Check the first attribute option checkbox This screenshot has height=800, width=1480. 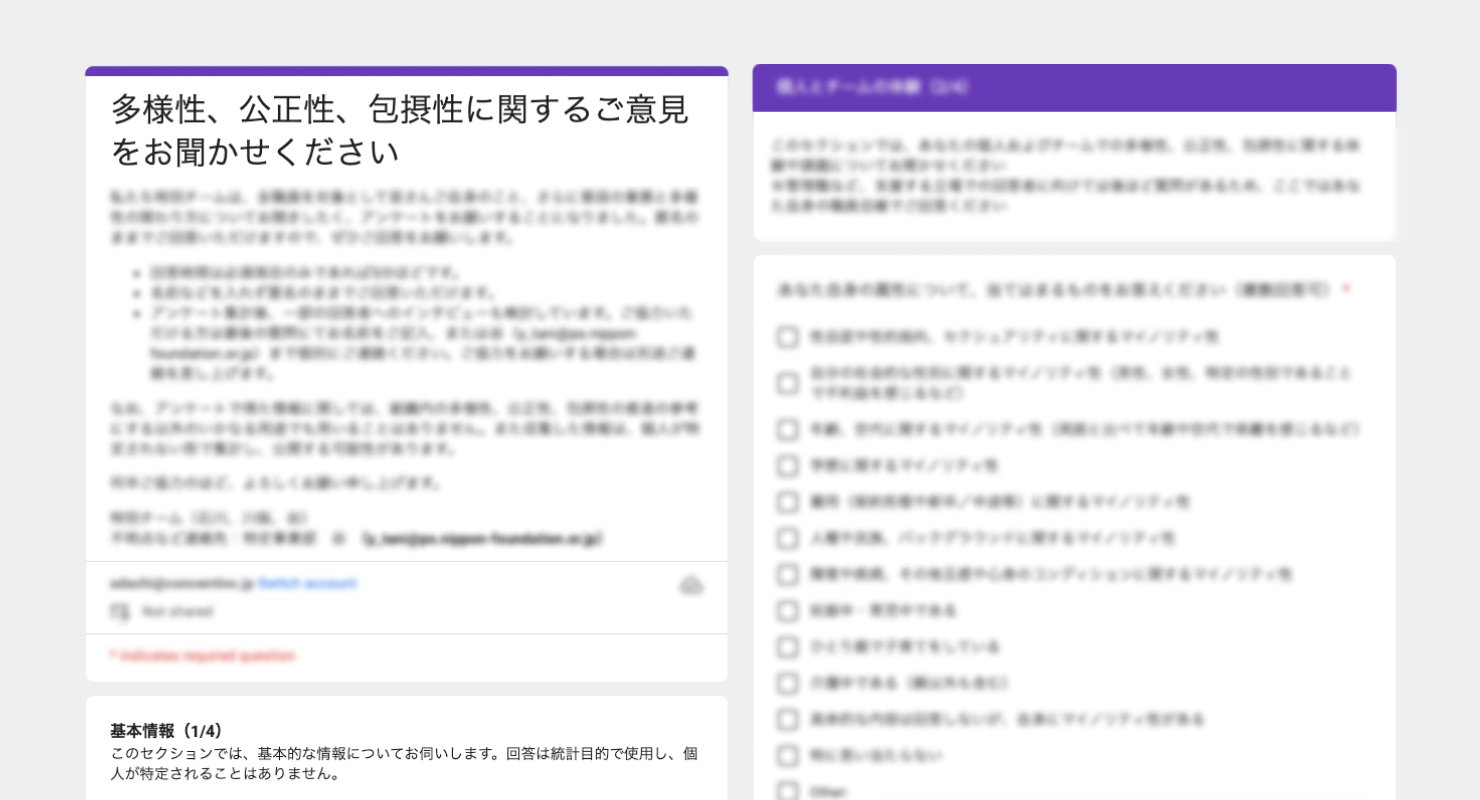(x=787, y=337)
